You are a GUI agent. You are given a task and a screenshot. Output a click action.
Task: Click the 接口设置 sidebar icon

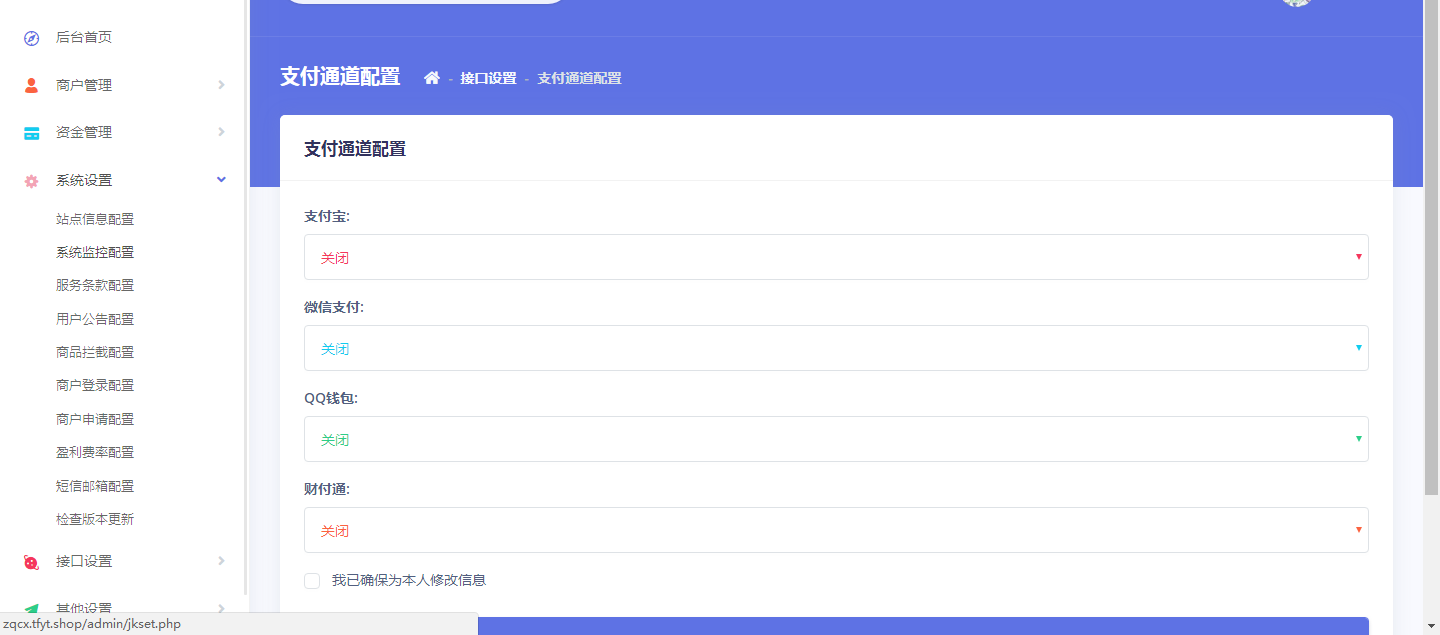pyautogui.click(x=31, y=561)
